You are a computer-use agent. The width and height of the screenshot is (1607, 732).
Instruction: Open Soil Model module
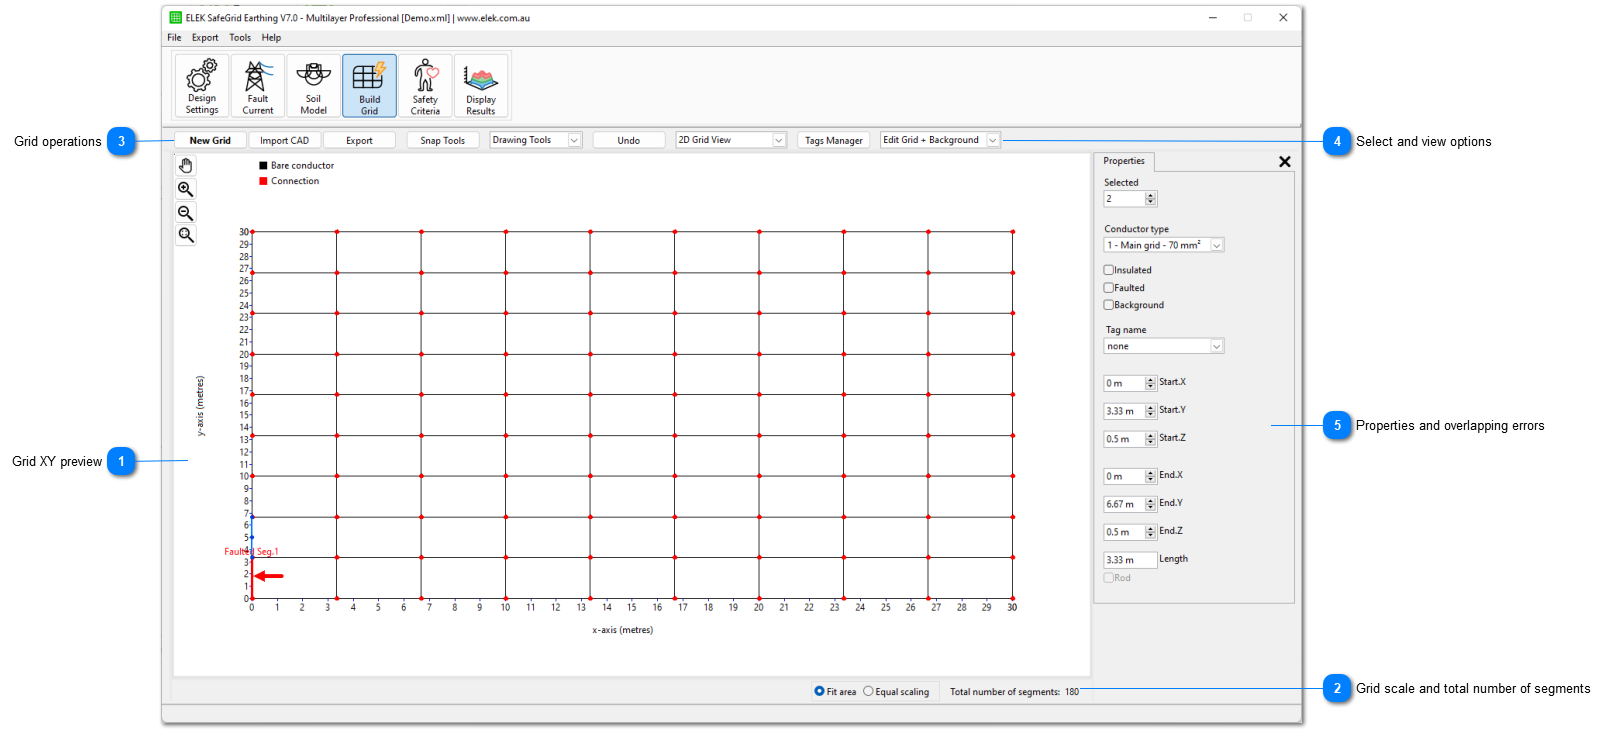(314, 86)
